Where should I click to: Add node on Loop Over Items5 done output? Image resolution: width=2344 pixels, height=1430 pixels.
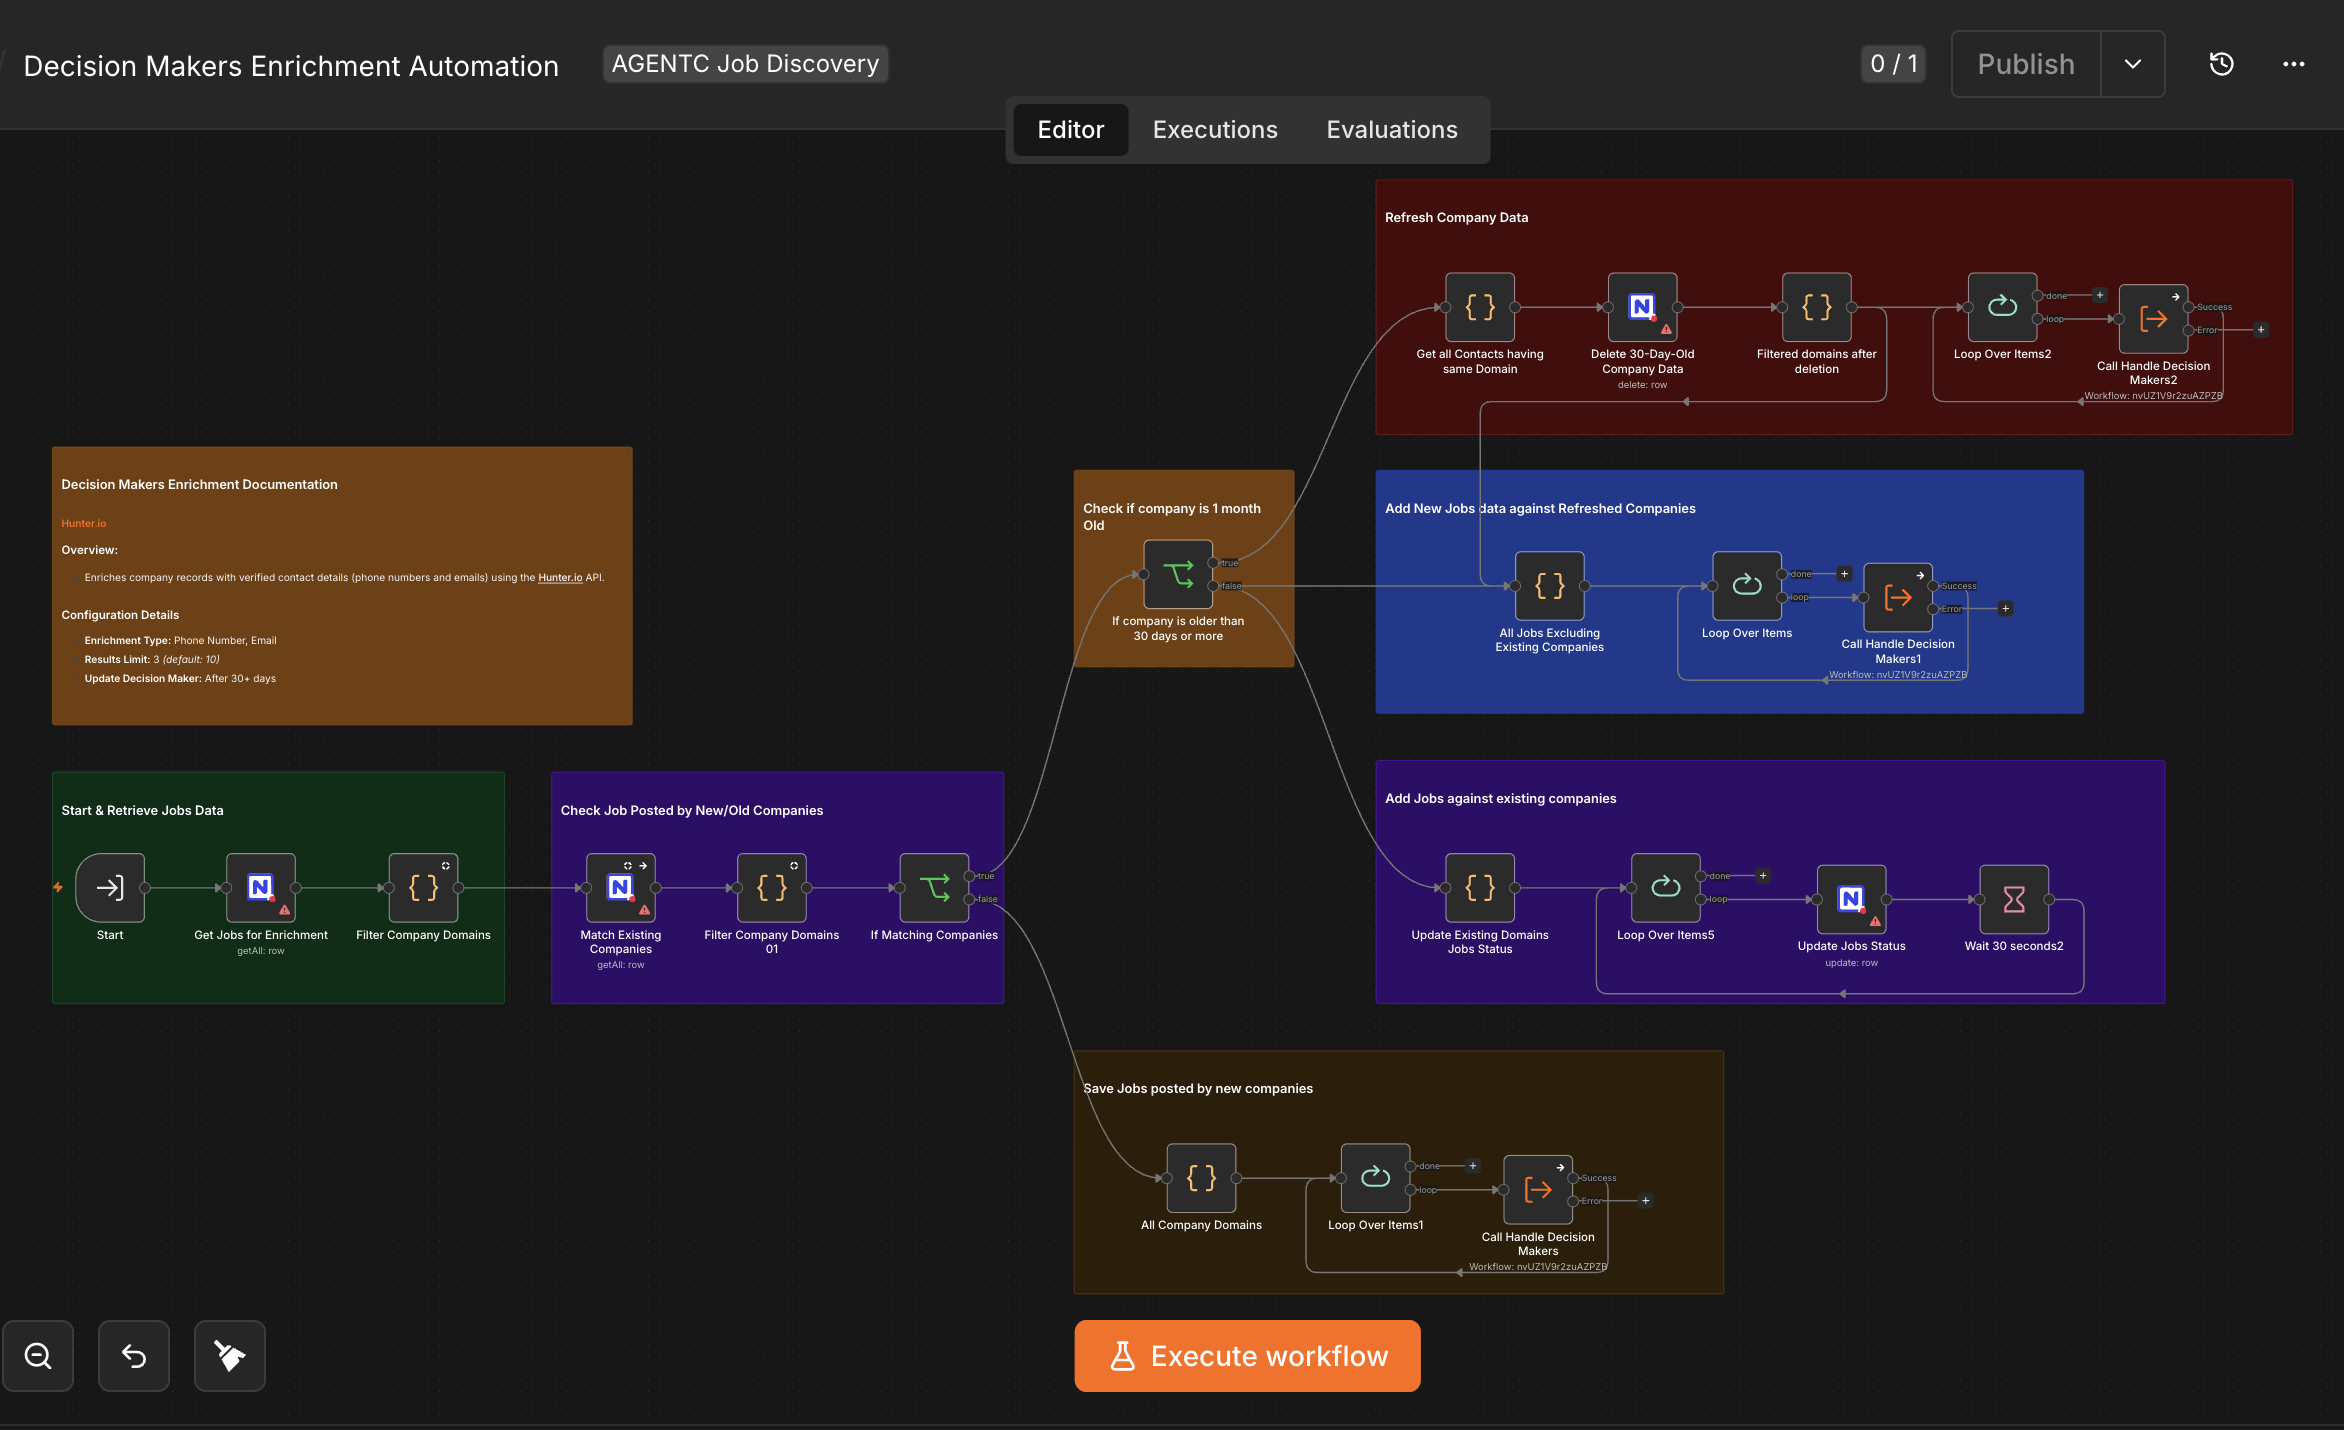1763,876
